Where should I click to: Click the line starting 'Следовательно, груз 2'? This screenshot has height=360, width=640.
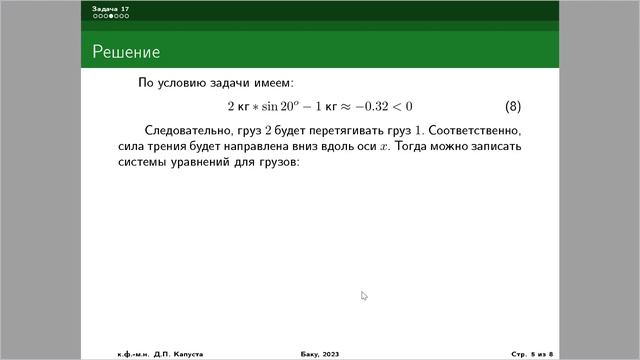333,130
